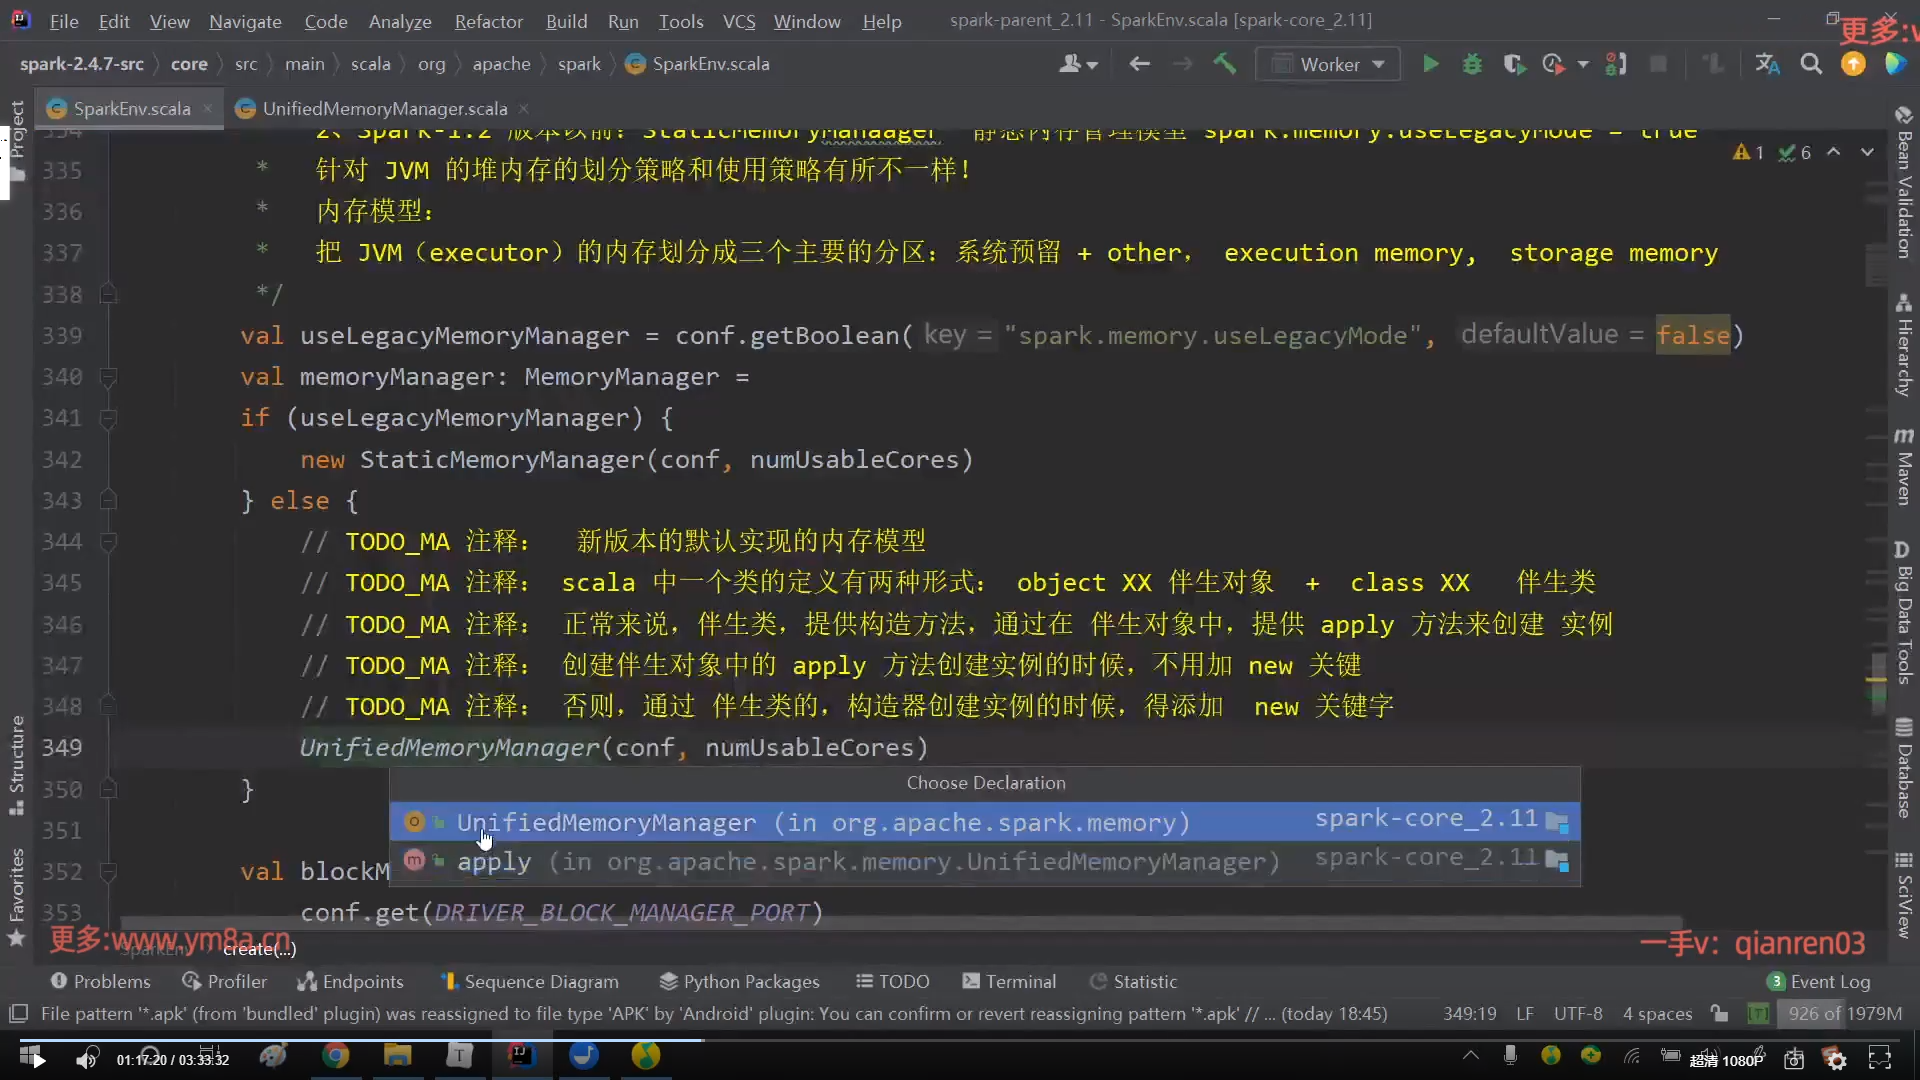This screenshot has height=1080, width=1920.
Task: Toggle fold marker at line 341
Action: (x=108, y=418)
